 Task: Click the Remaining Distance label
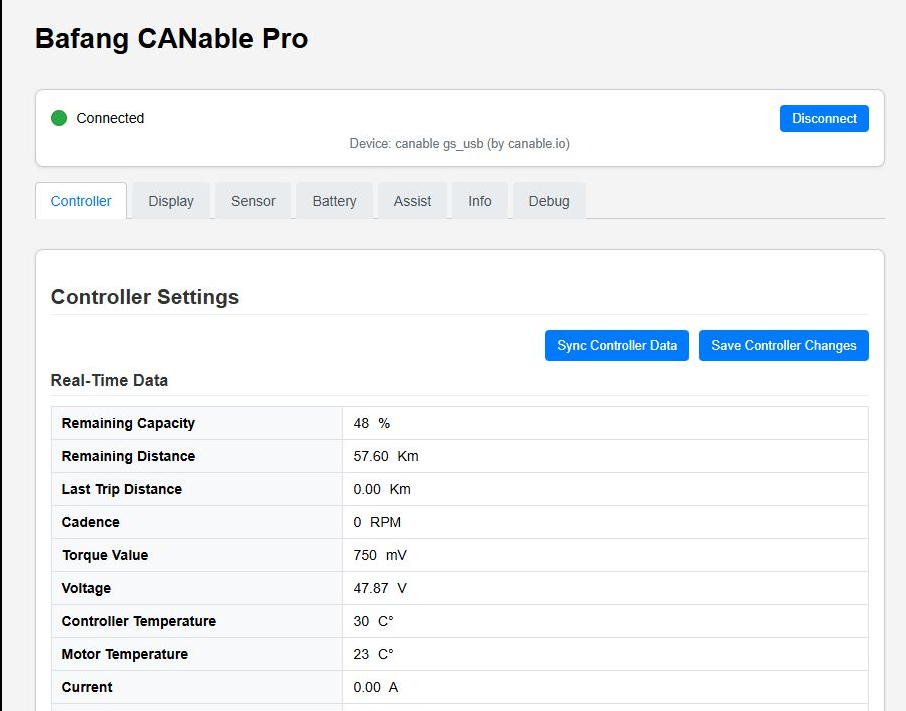pos(128,456)
